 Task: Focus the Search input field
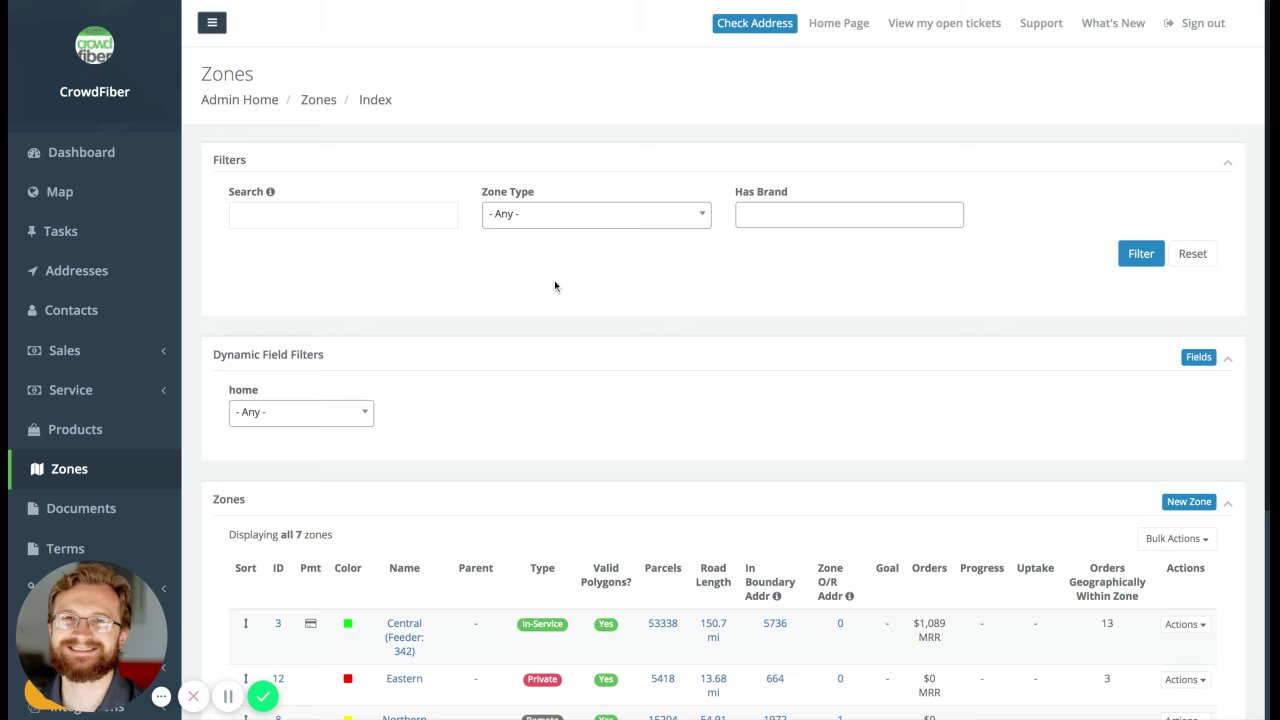click(x=343, y=215)
